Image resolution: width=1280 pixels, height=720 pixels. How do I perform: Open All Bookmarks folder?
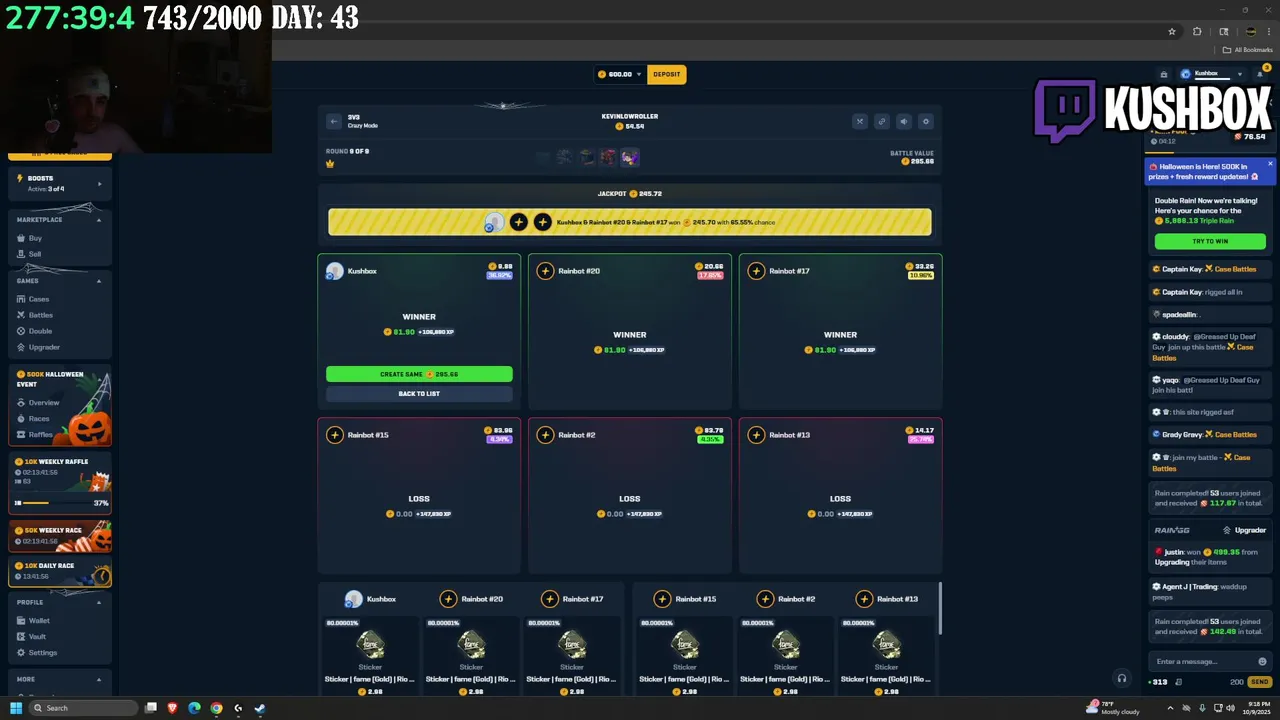pos(1248,50)
